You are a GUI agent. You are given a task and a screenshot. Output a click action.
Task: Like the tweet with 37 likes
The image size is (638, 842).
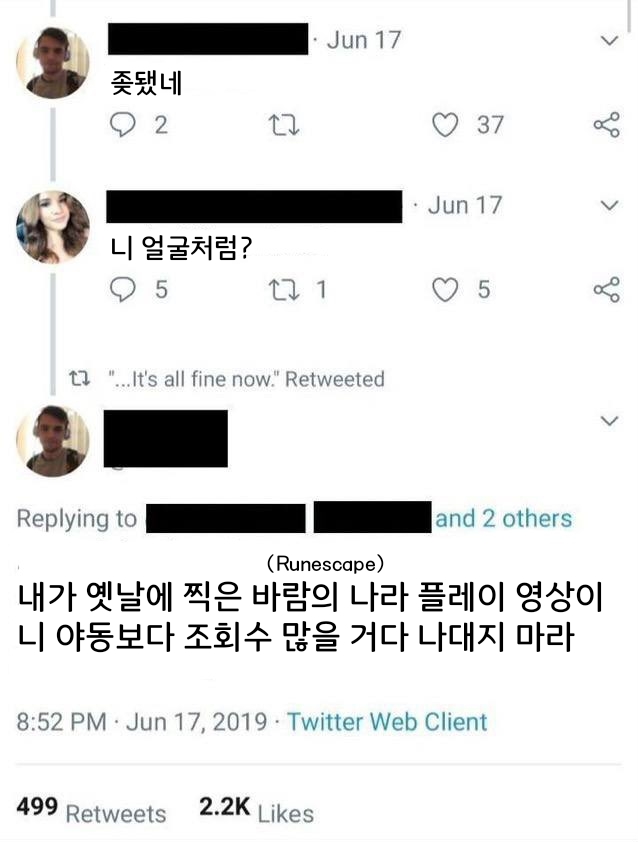447,126
